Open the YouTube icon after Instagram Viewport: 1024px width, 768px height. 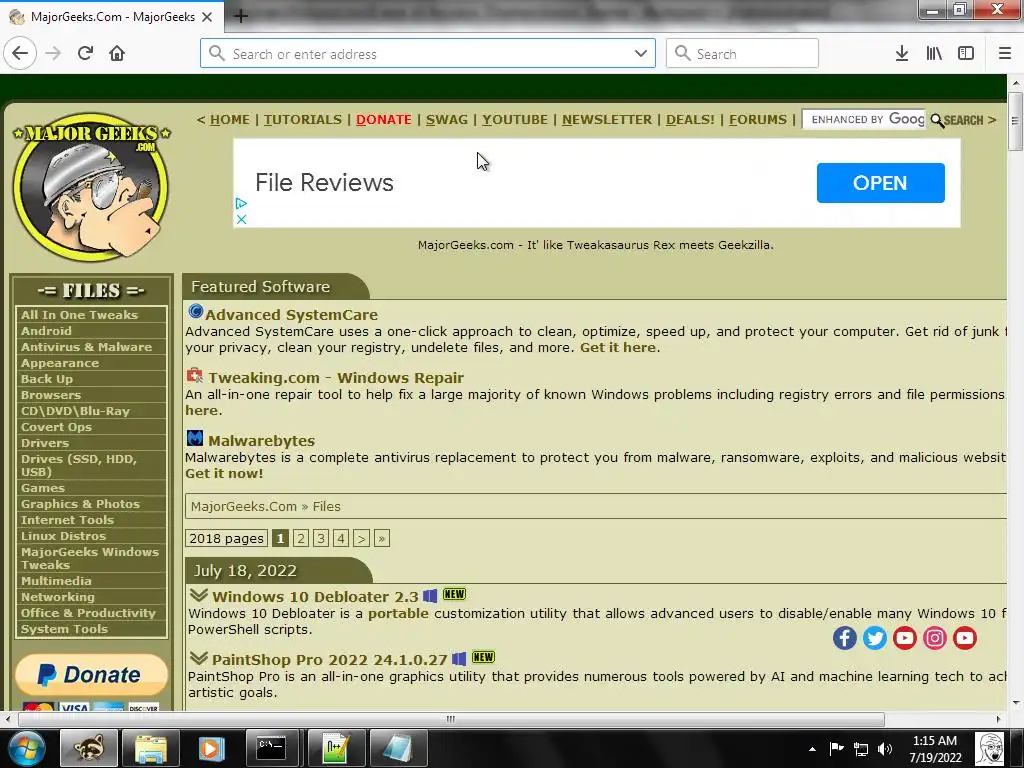(x=965, y=637)
